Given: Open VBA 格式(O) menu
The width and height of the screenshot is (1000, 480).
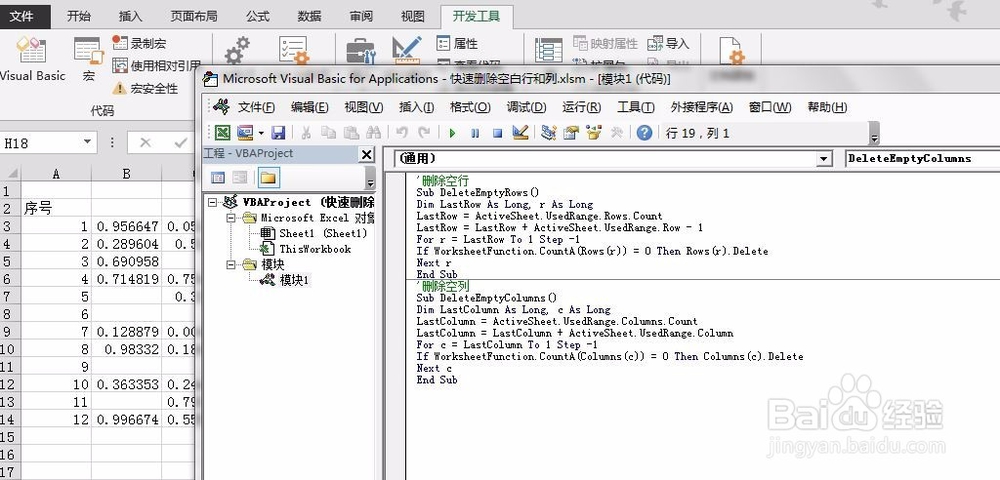Looking at the screenshot, I should 470,107.
